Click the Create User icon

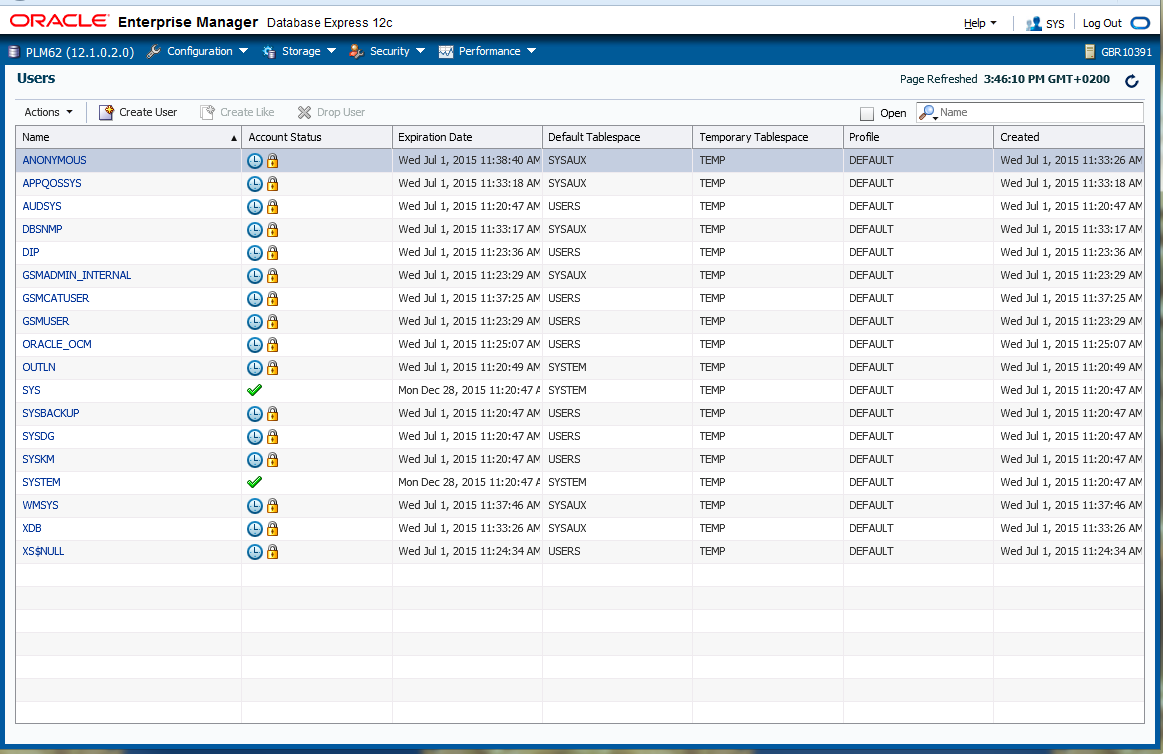(106, 112)
